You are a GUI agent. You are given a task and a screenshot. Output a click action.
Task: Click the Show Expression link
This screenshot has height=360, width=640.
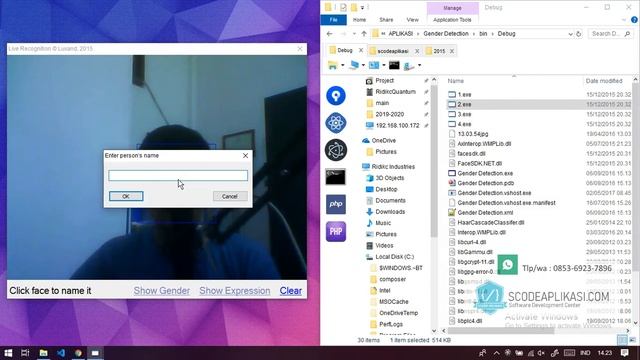coord(235,291)
